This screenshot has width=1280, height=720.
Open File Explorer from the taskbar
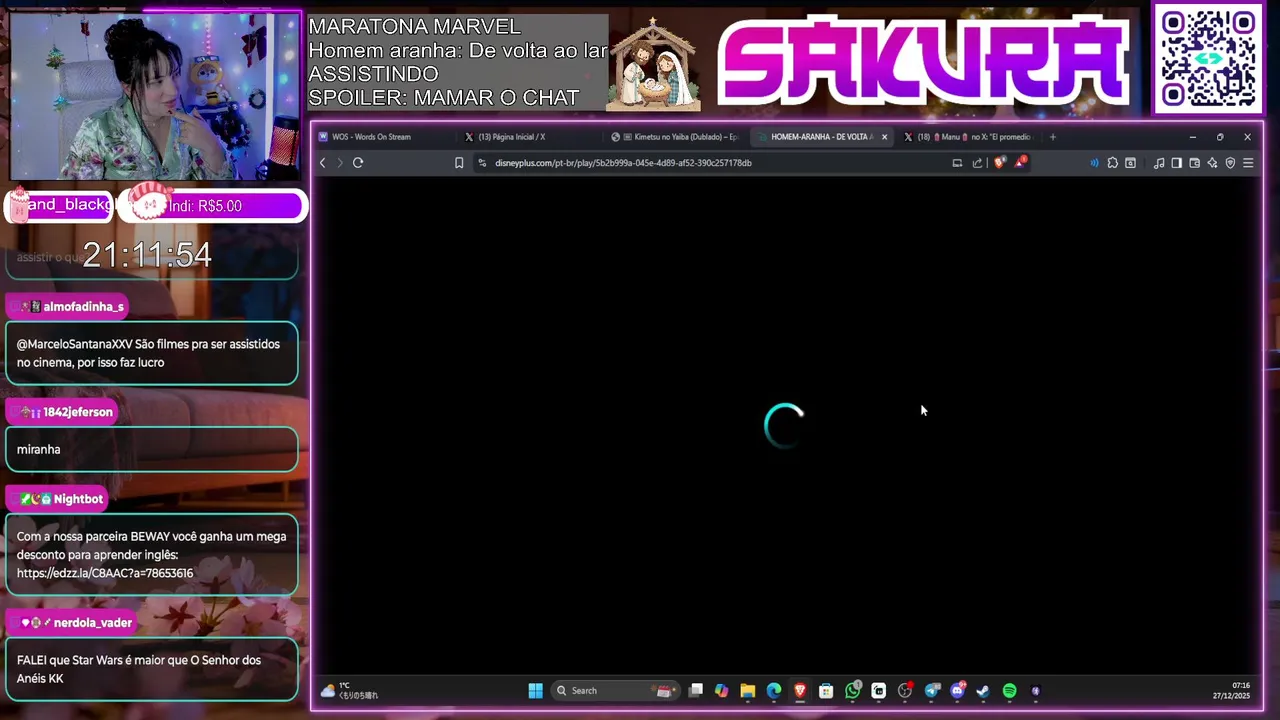click(x=747, y=691)
